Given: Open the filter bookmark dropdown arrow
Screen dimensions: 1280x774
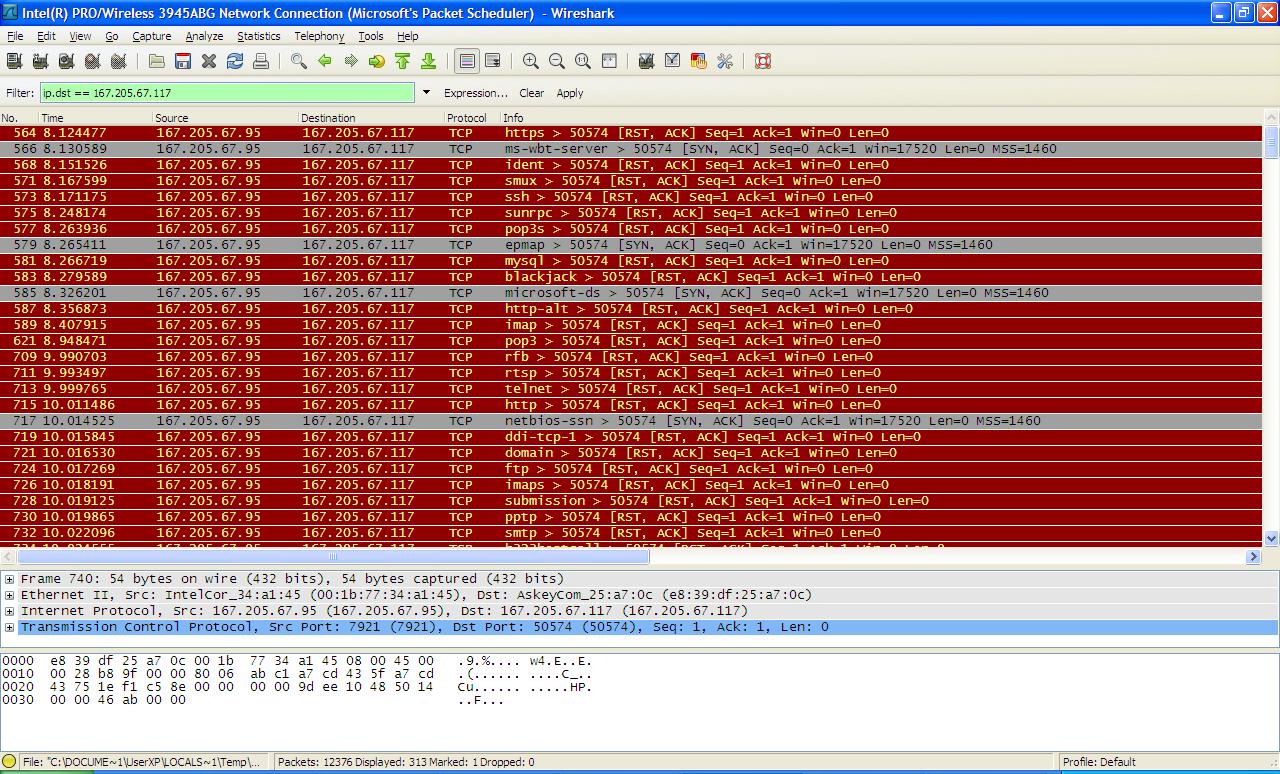Looking at the screenshot, I should pos(426,92).
